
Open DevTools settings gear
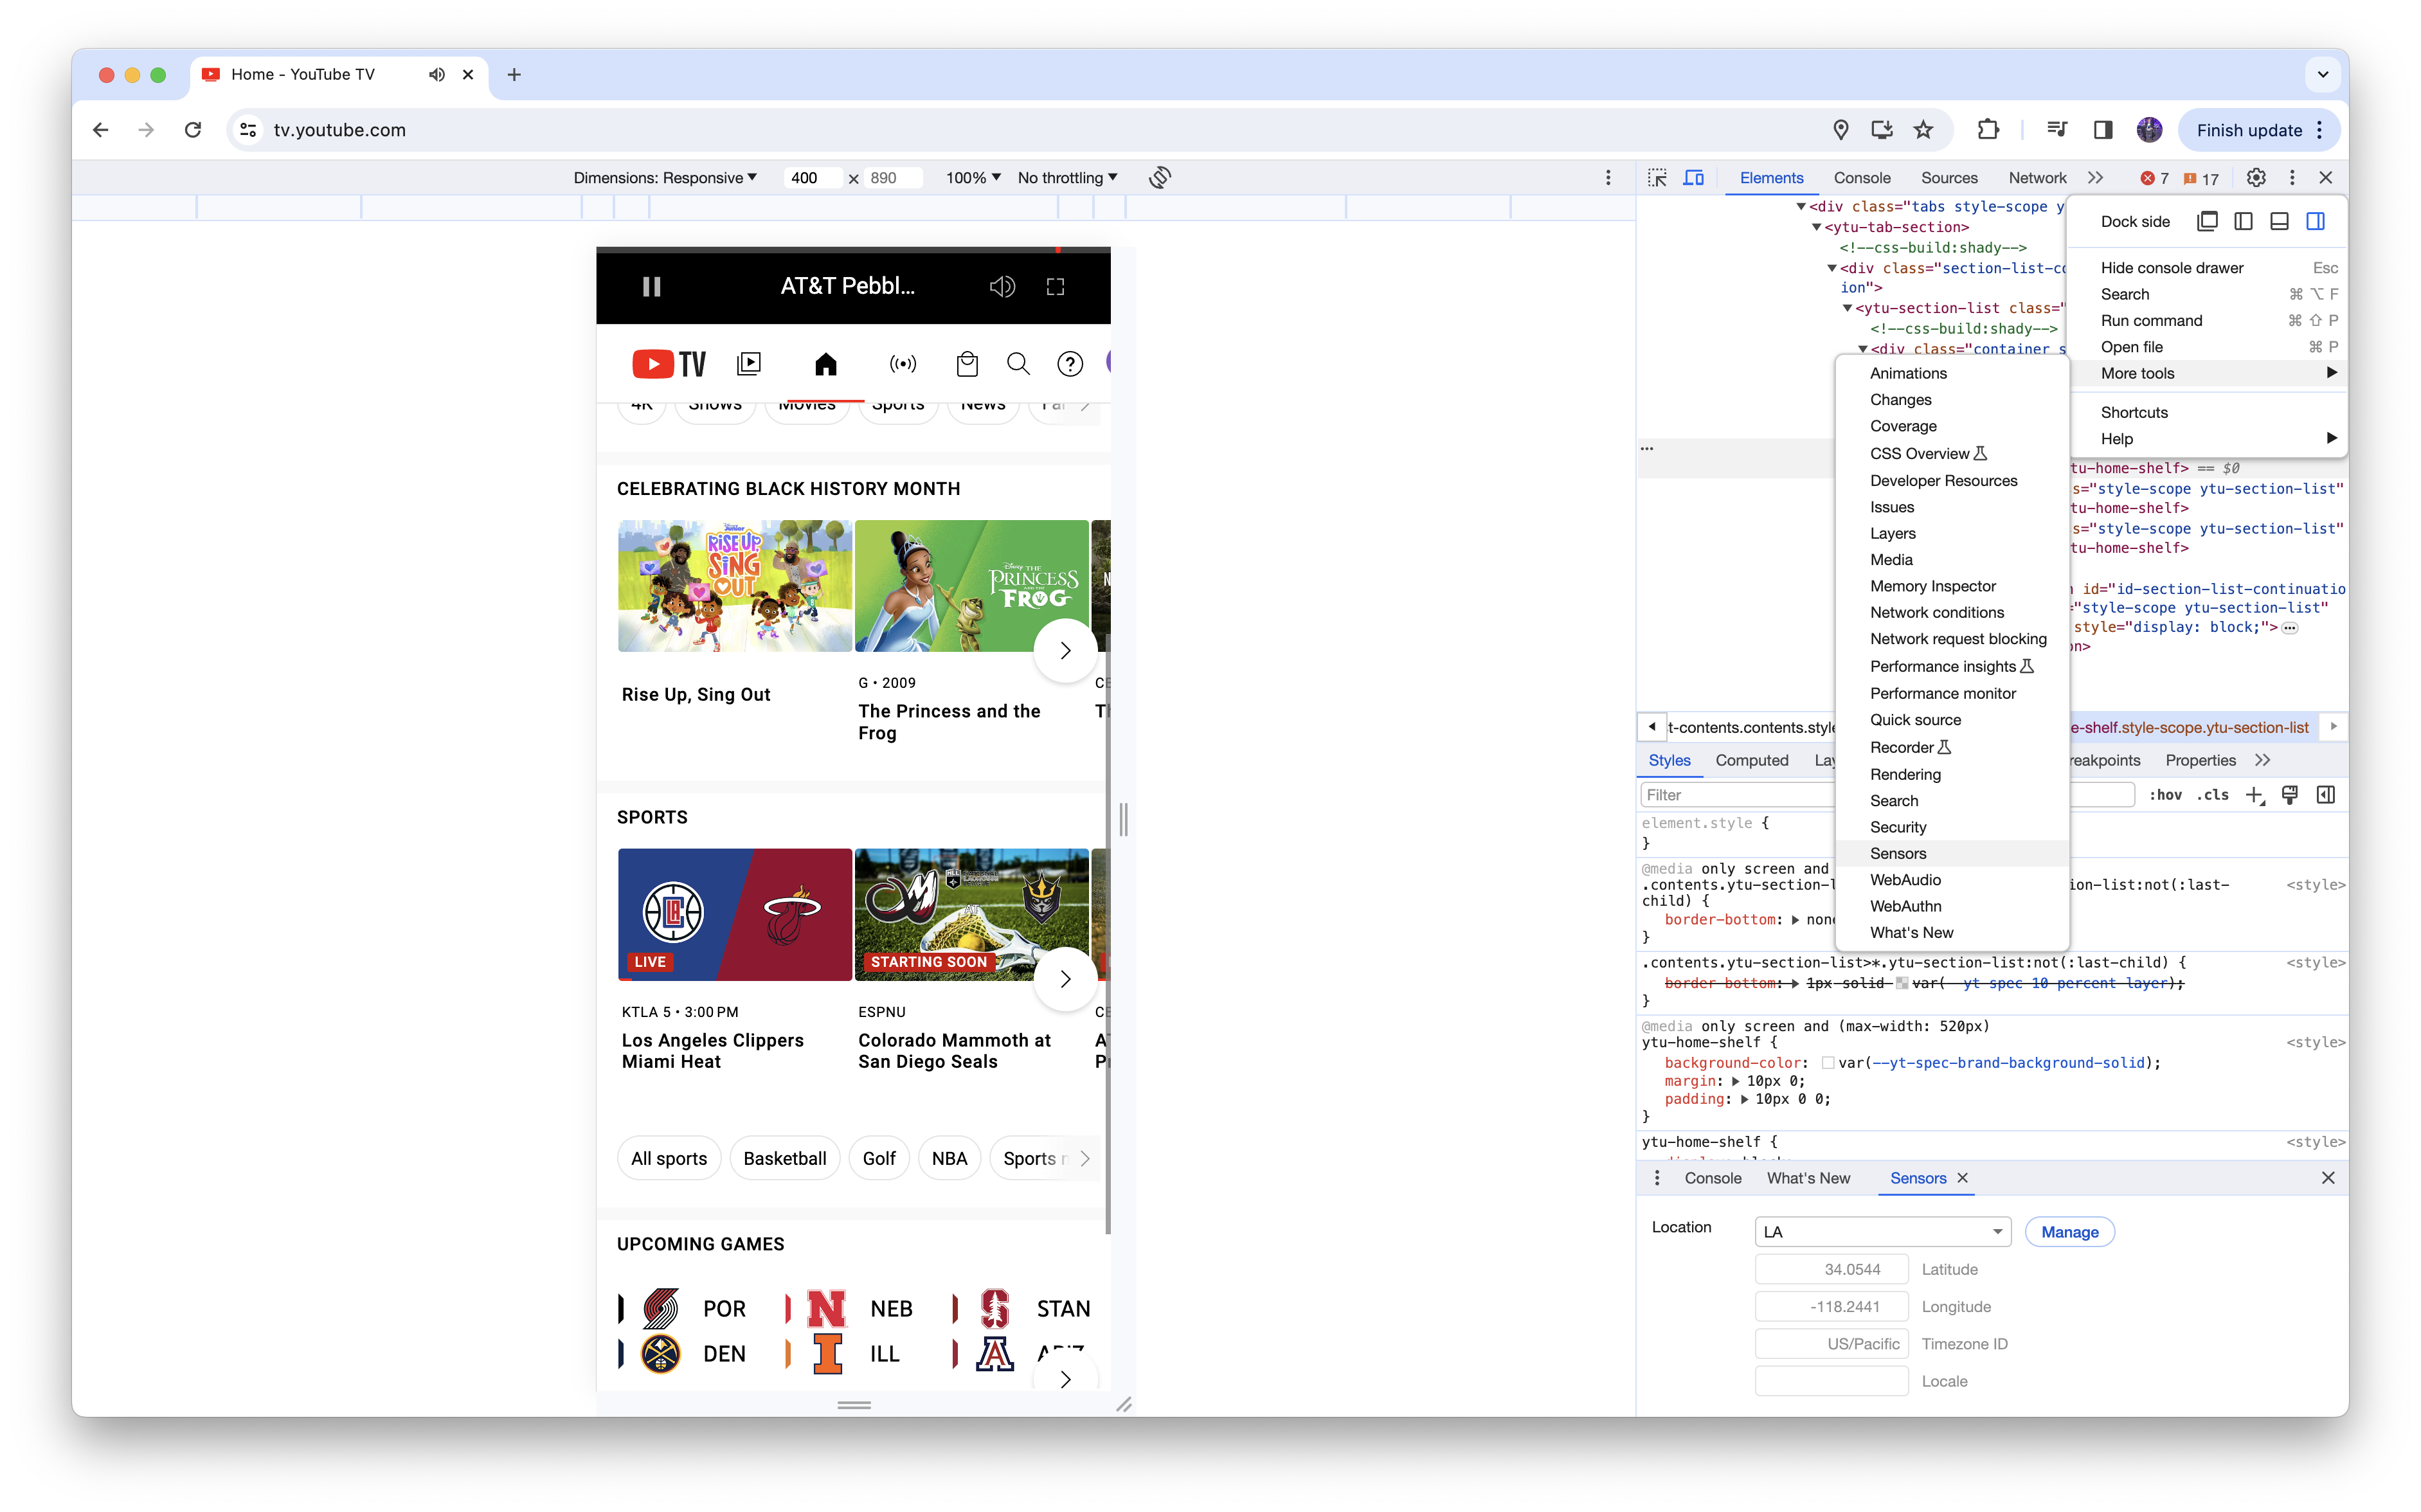coord(2256,178)
